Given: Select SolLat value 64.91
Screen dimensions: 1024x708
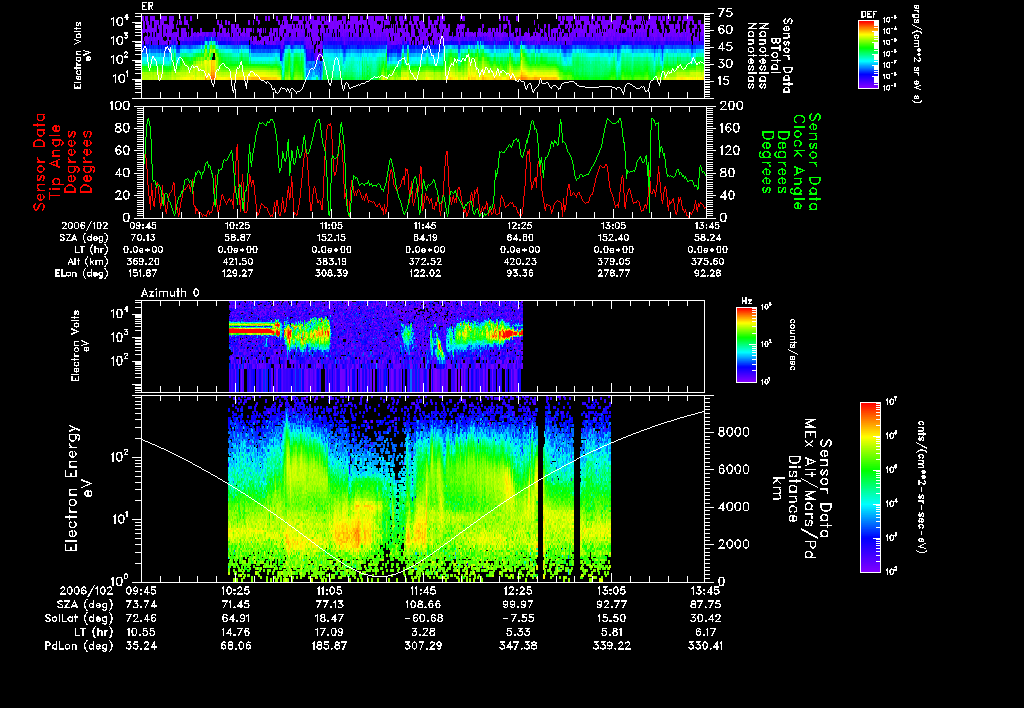Looking at the screenshot, I should (x=235, y=618).
